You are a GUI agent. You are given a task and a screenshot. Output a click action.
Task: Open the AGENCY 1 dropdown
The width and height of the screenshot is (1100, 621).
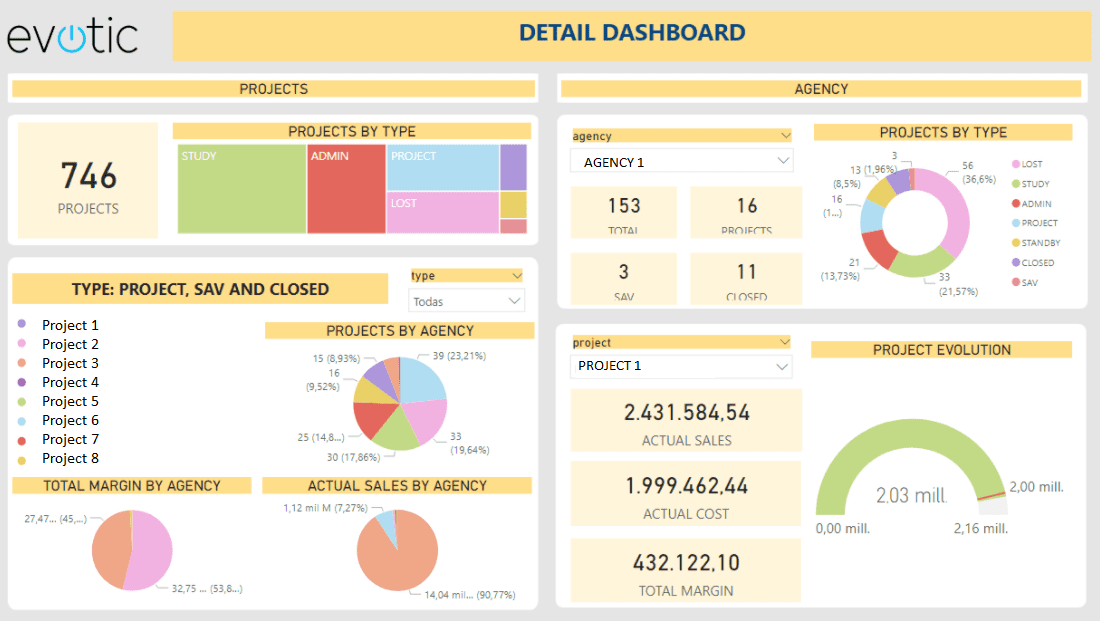click(x=682, y=162)
